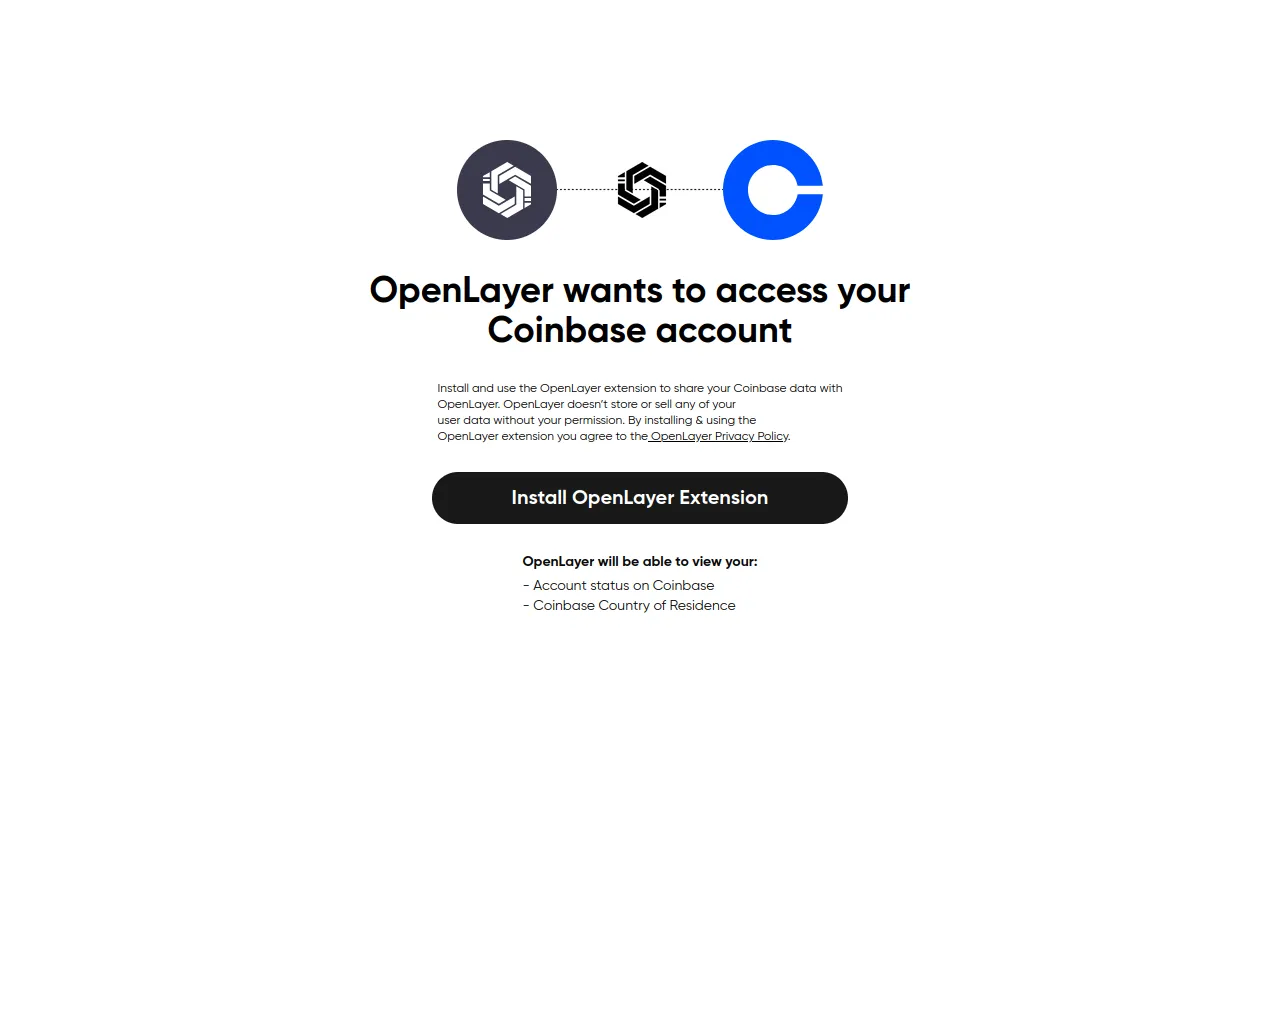Screen dimensions: 1280x1024
Task: Open the OpenLayer Privacy Policy link
Action: pos(719,436)
